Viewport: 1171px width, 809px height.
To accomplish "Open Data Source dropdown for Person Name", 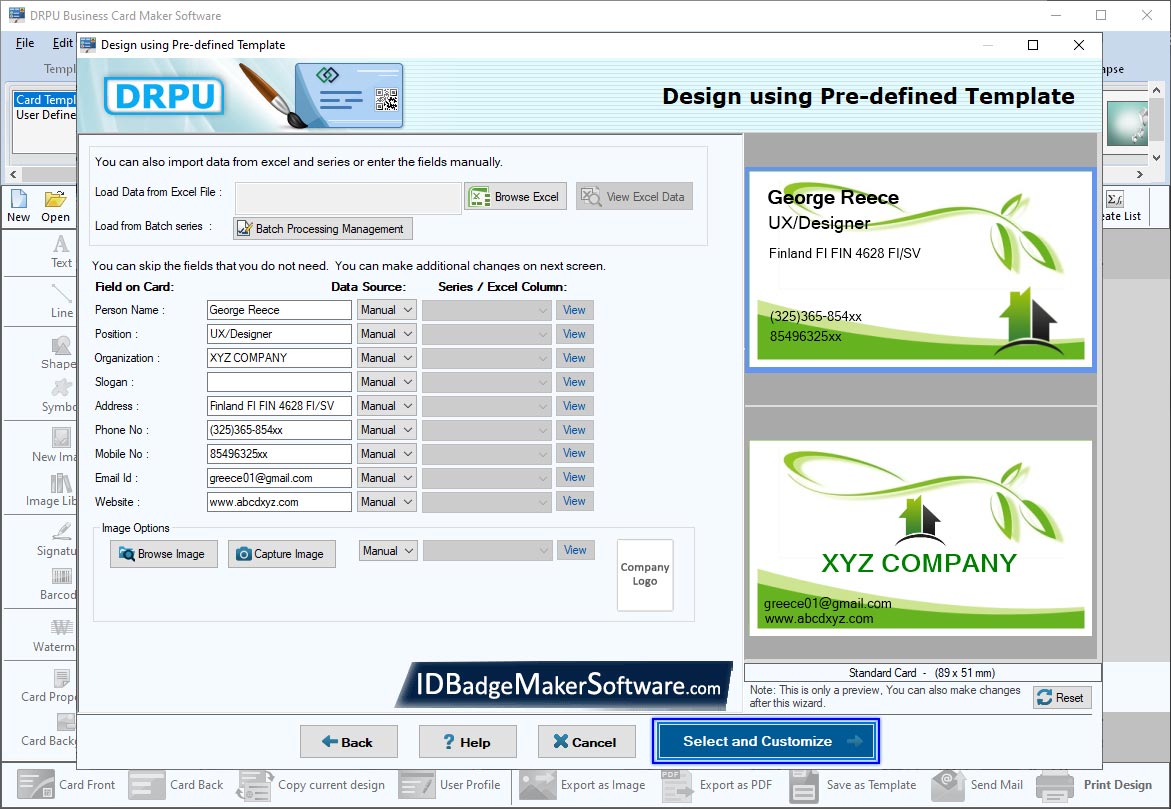I will click(x=386, y=310).
